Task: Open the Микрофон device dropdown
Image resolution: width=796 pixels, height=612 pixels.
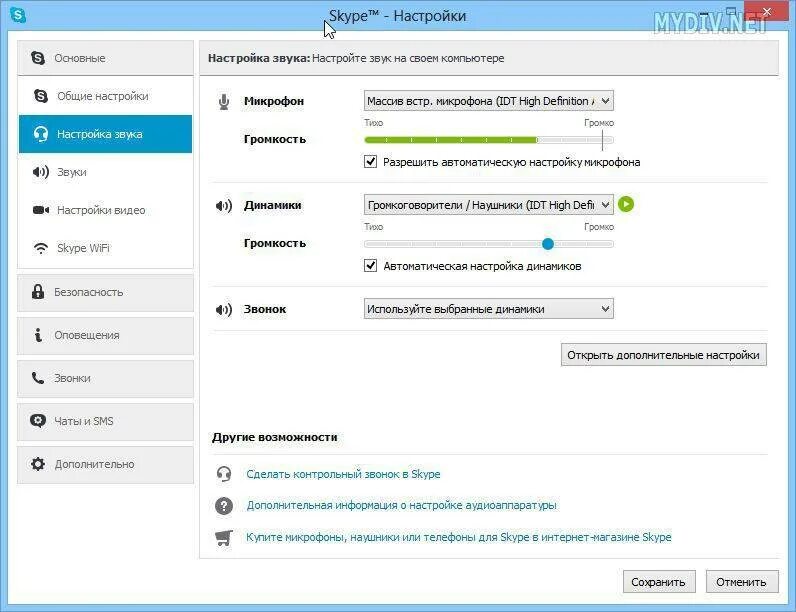Action: (488, 101)
